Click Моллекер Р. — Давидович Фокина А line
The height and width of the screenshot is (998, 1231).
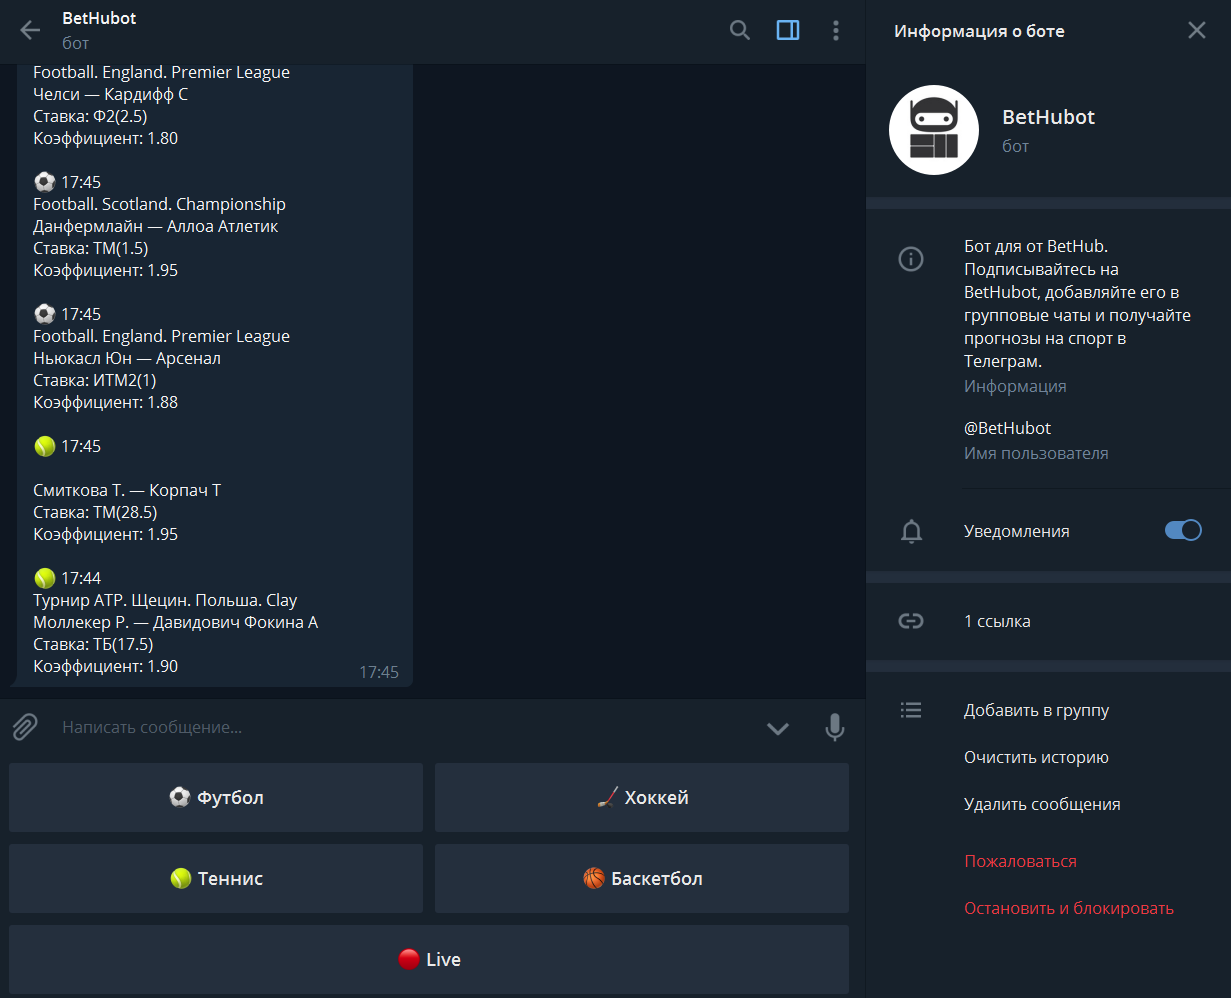coord(175,622)
